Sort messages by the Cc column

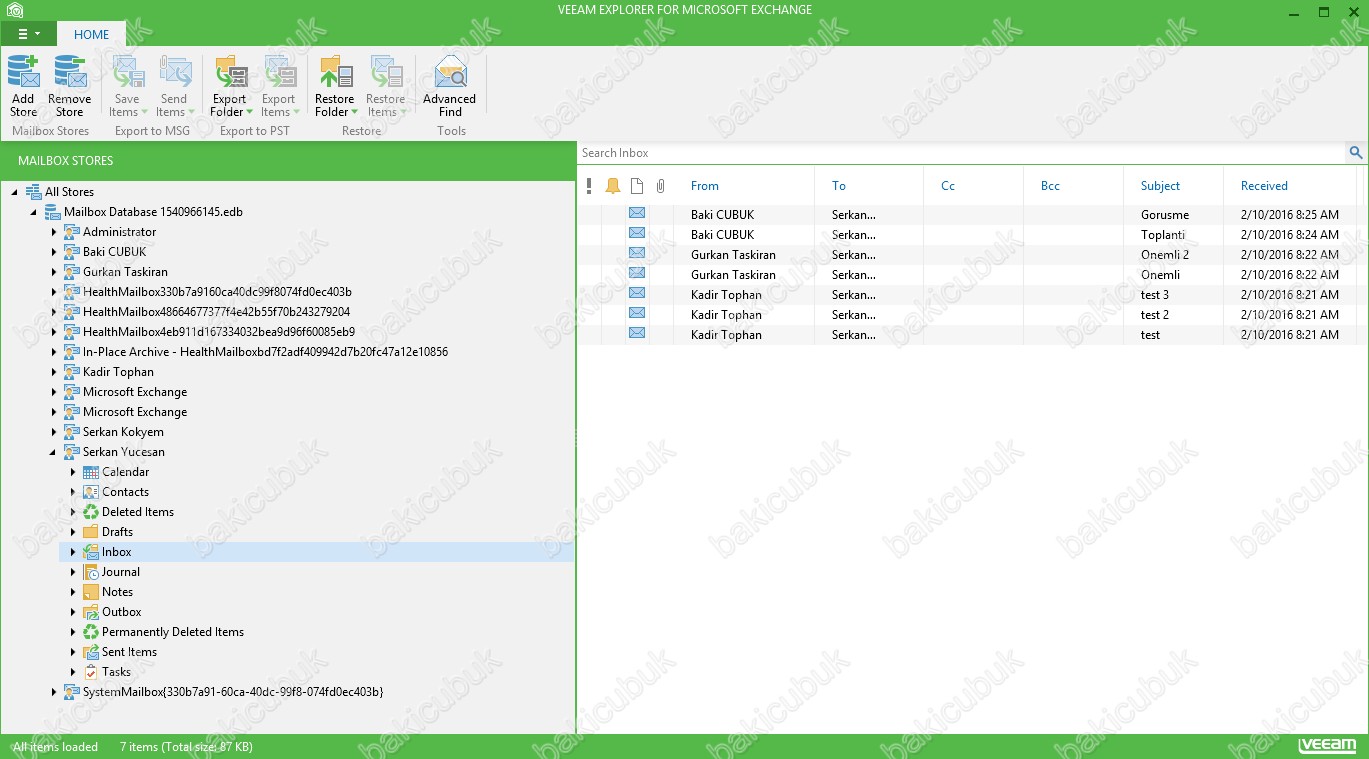coord(948,186)
